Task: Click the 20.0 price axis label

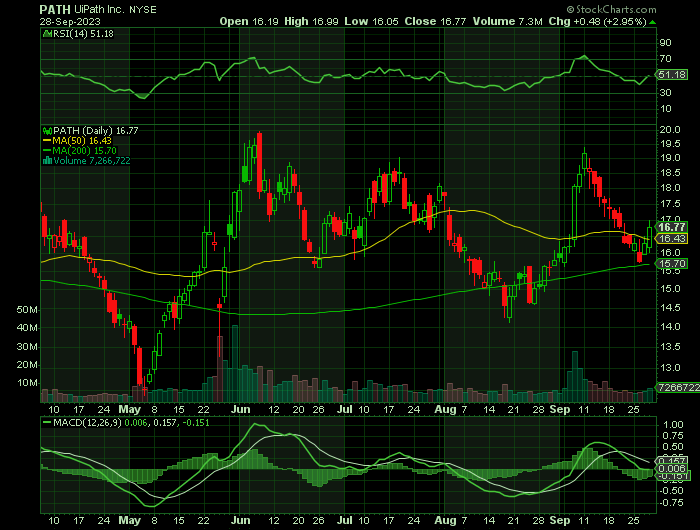Action: pos(670,129)
